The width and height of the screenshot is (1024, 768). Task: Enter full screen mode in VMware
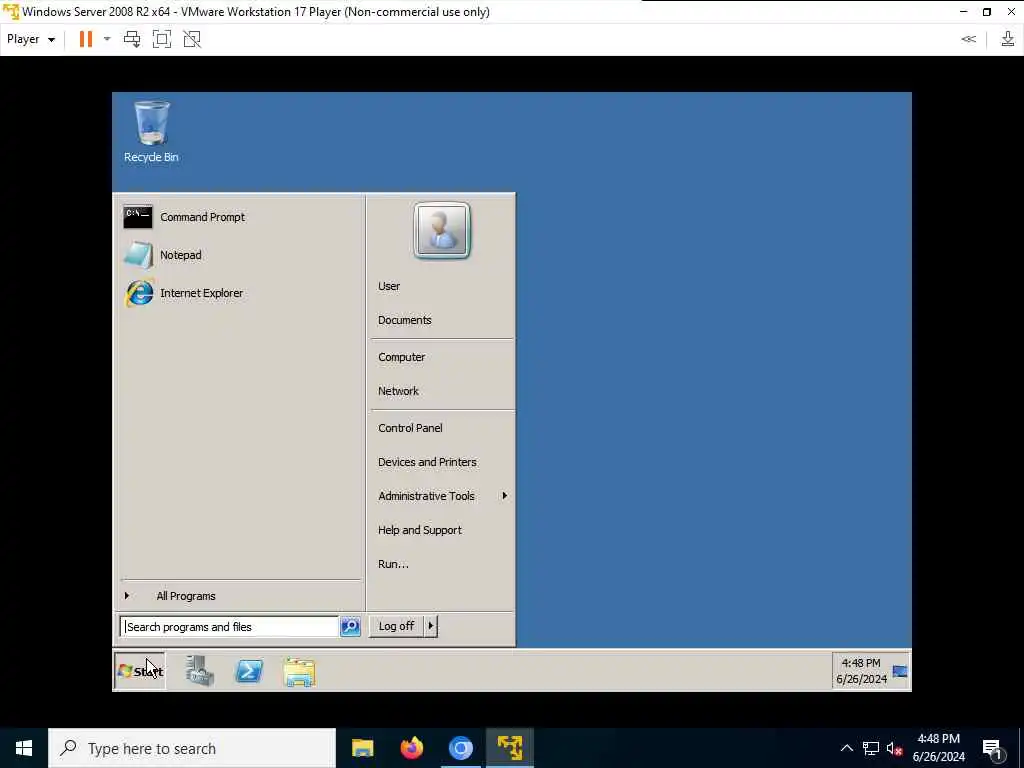coord(162,39)
